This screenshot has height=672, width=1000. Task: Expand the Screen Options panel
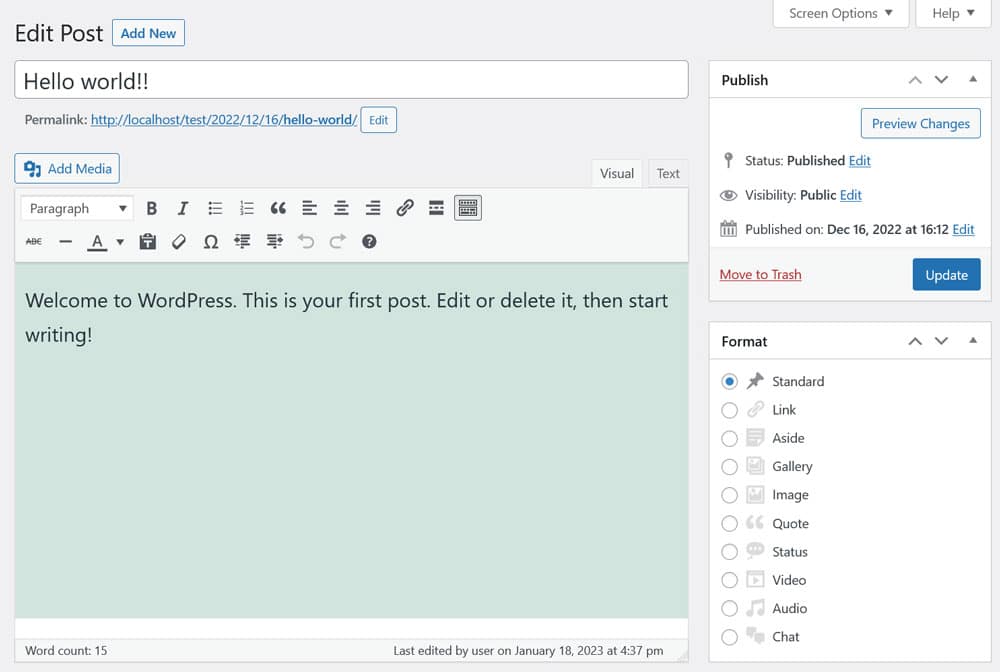pos(840,13)
